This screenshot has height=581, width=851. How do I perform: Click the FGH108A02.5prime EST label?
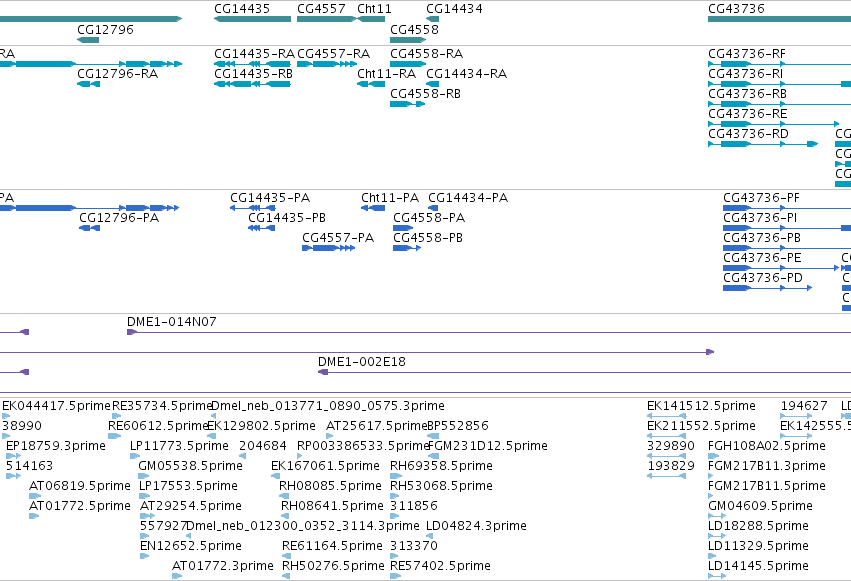[x=767, y=446]
